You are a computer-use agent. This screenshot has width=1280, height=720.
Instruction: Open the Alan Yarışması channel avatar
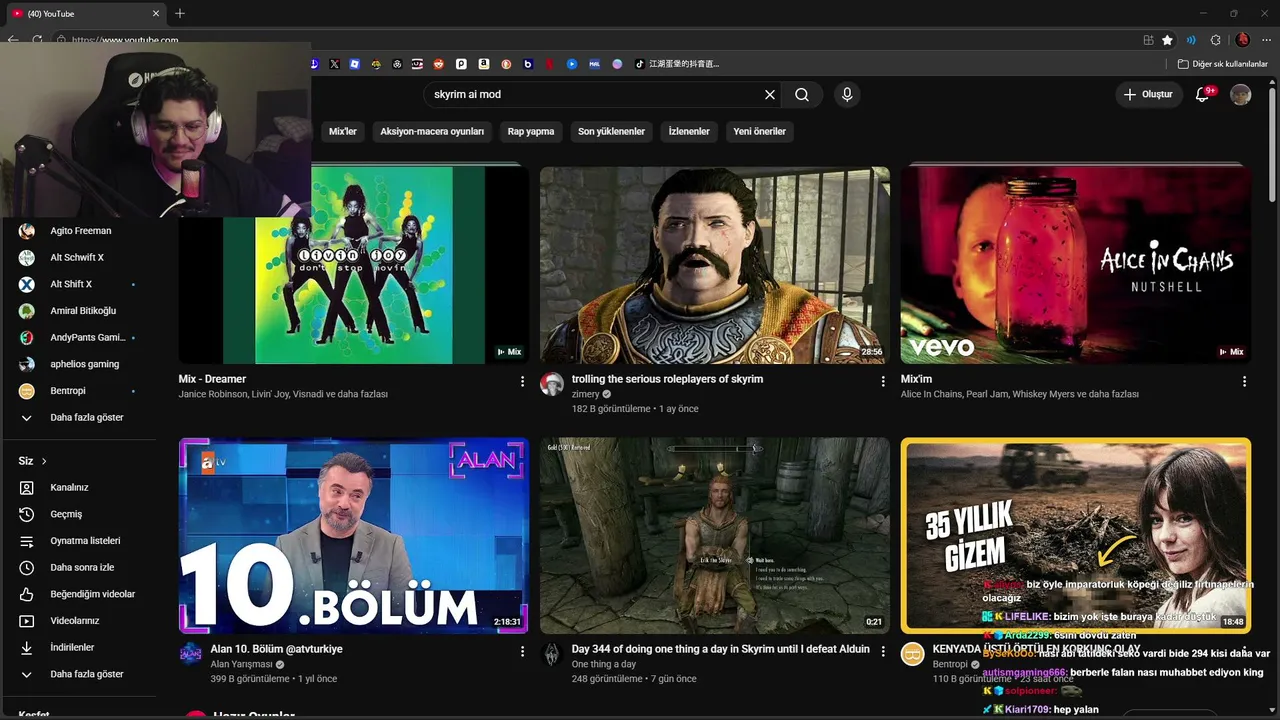pos(191,654)
